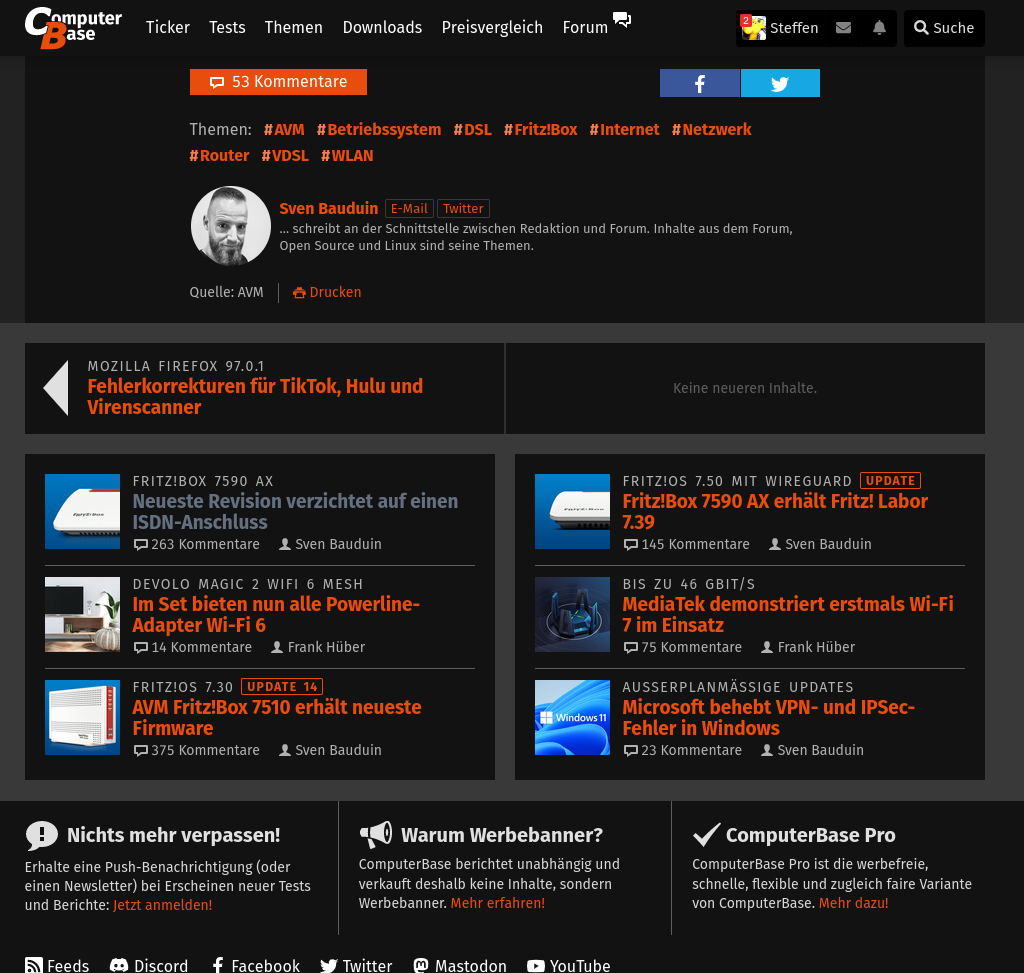Click the Forum speech bubbles icon
This screenshot has width=1024, height=973.
(x=622, y=20)
